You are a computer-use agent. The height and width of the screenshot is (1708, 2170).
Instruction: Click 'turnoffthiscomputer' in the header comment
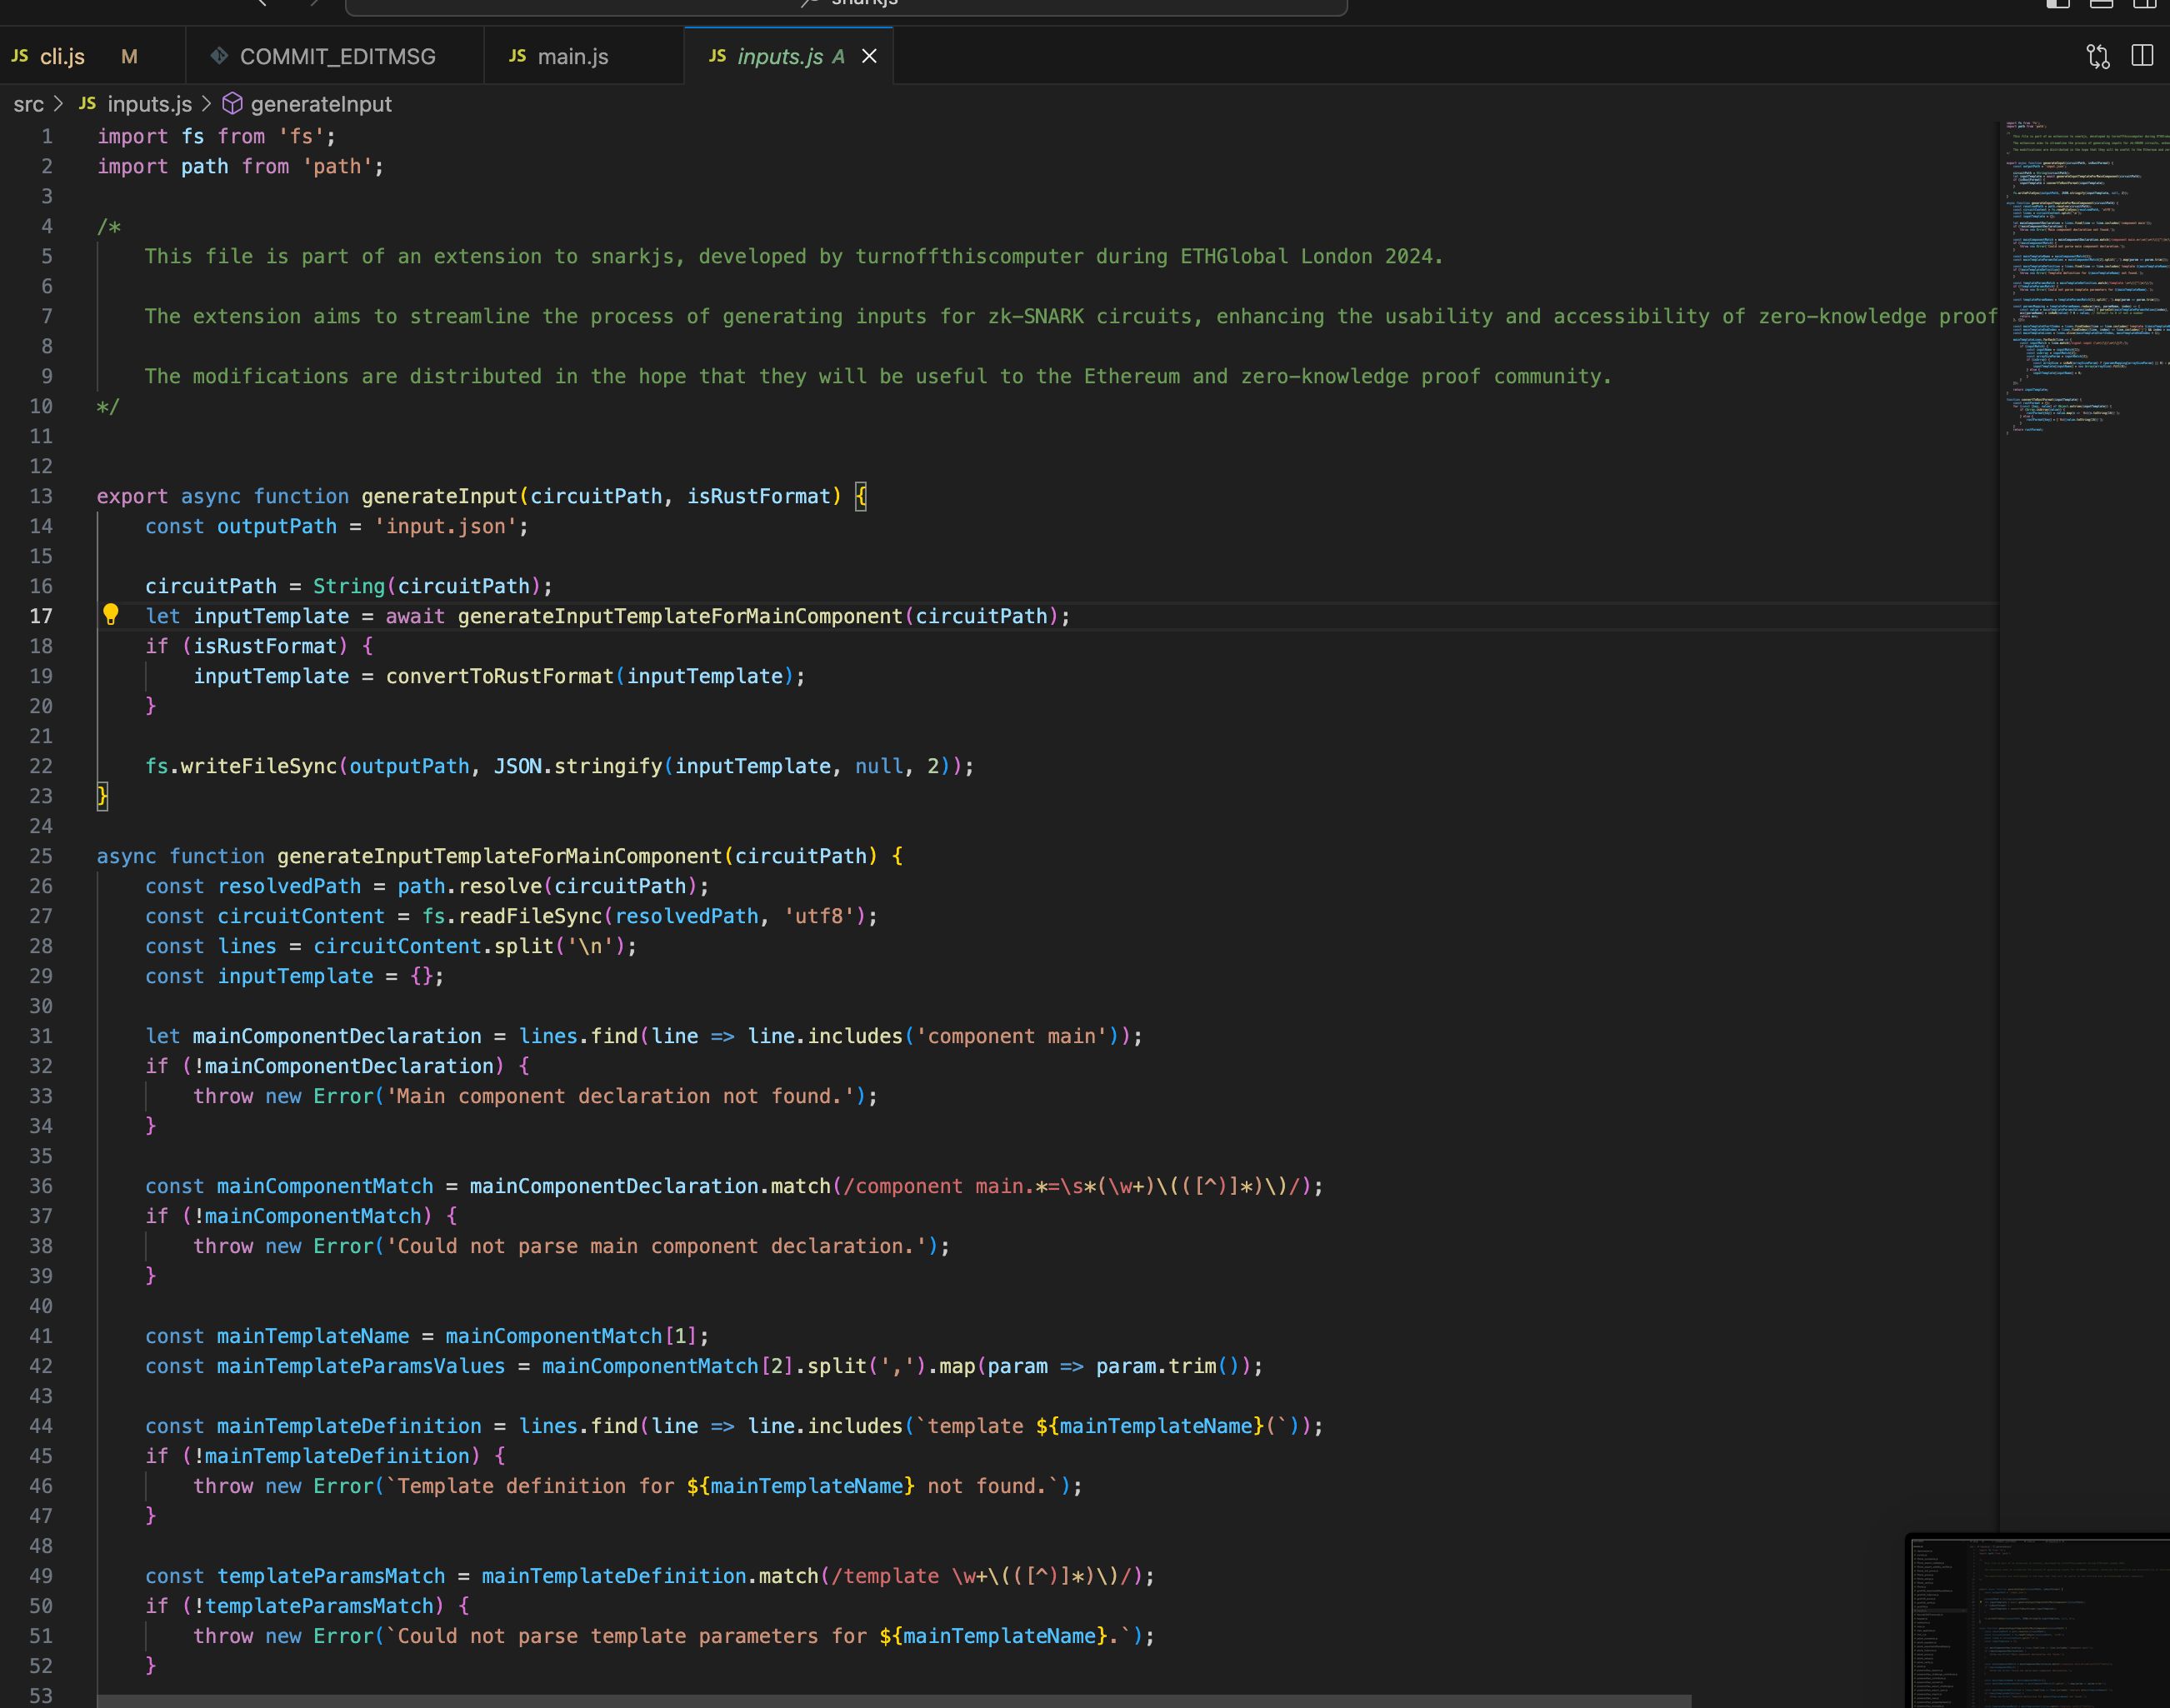969,256
